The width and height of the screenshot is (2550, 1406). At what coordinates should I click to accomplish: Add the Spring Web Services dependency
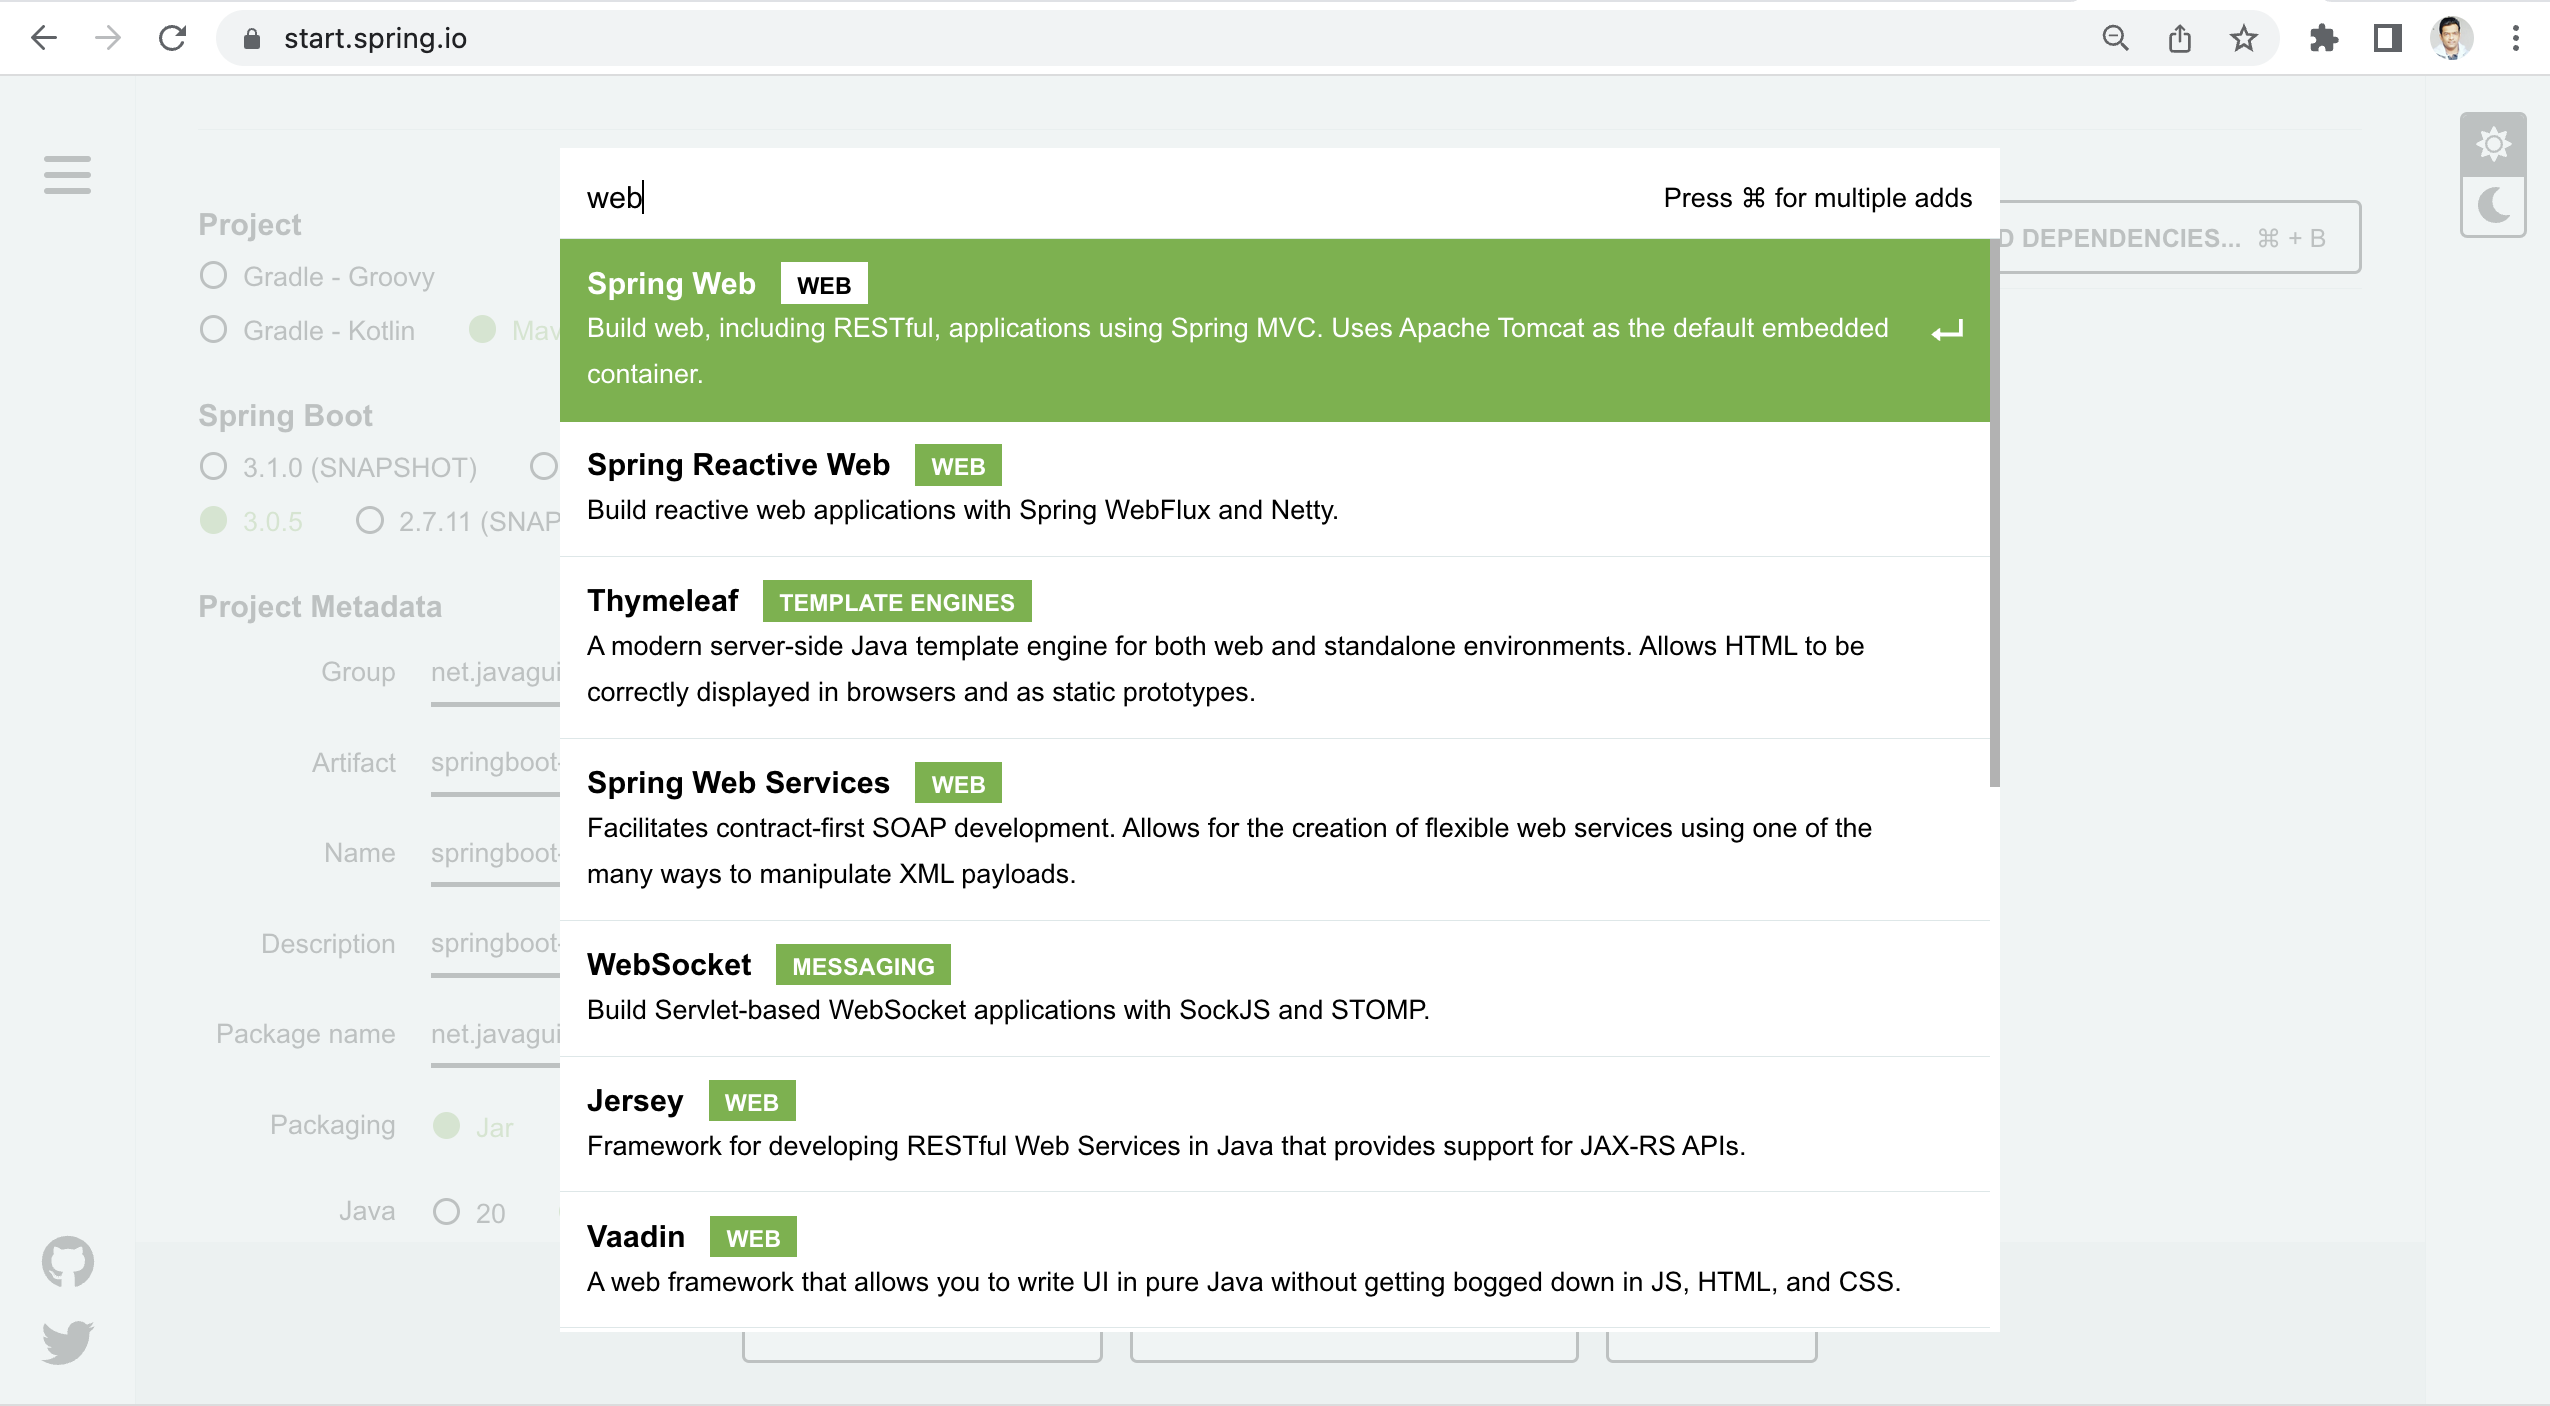(1275, 830)
